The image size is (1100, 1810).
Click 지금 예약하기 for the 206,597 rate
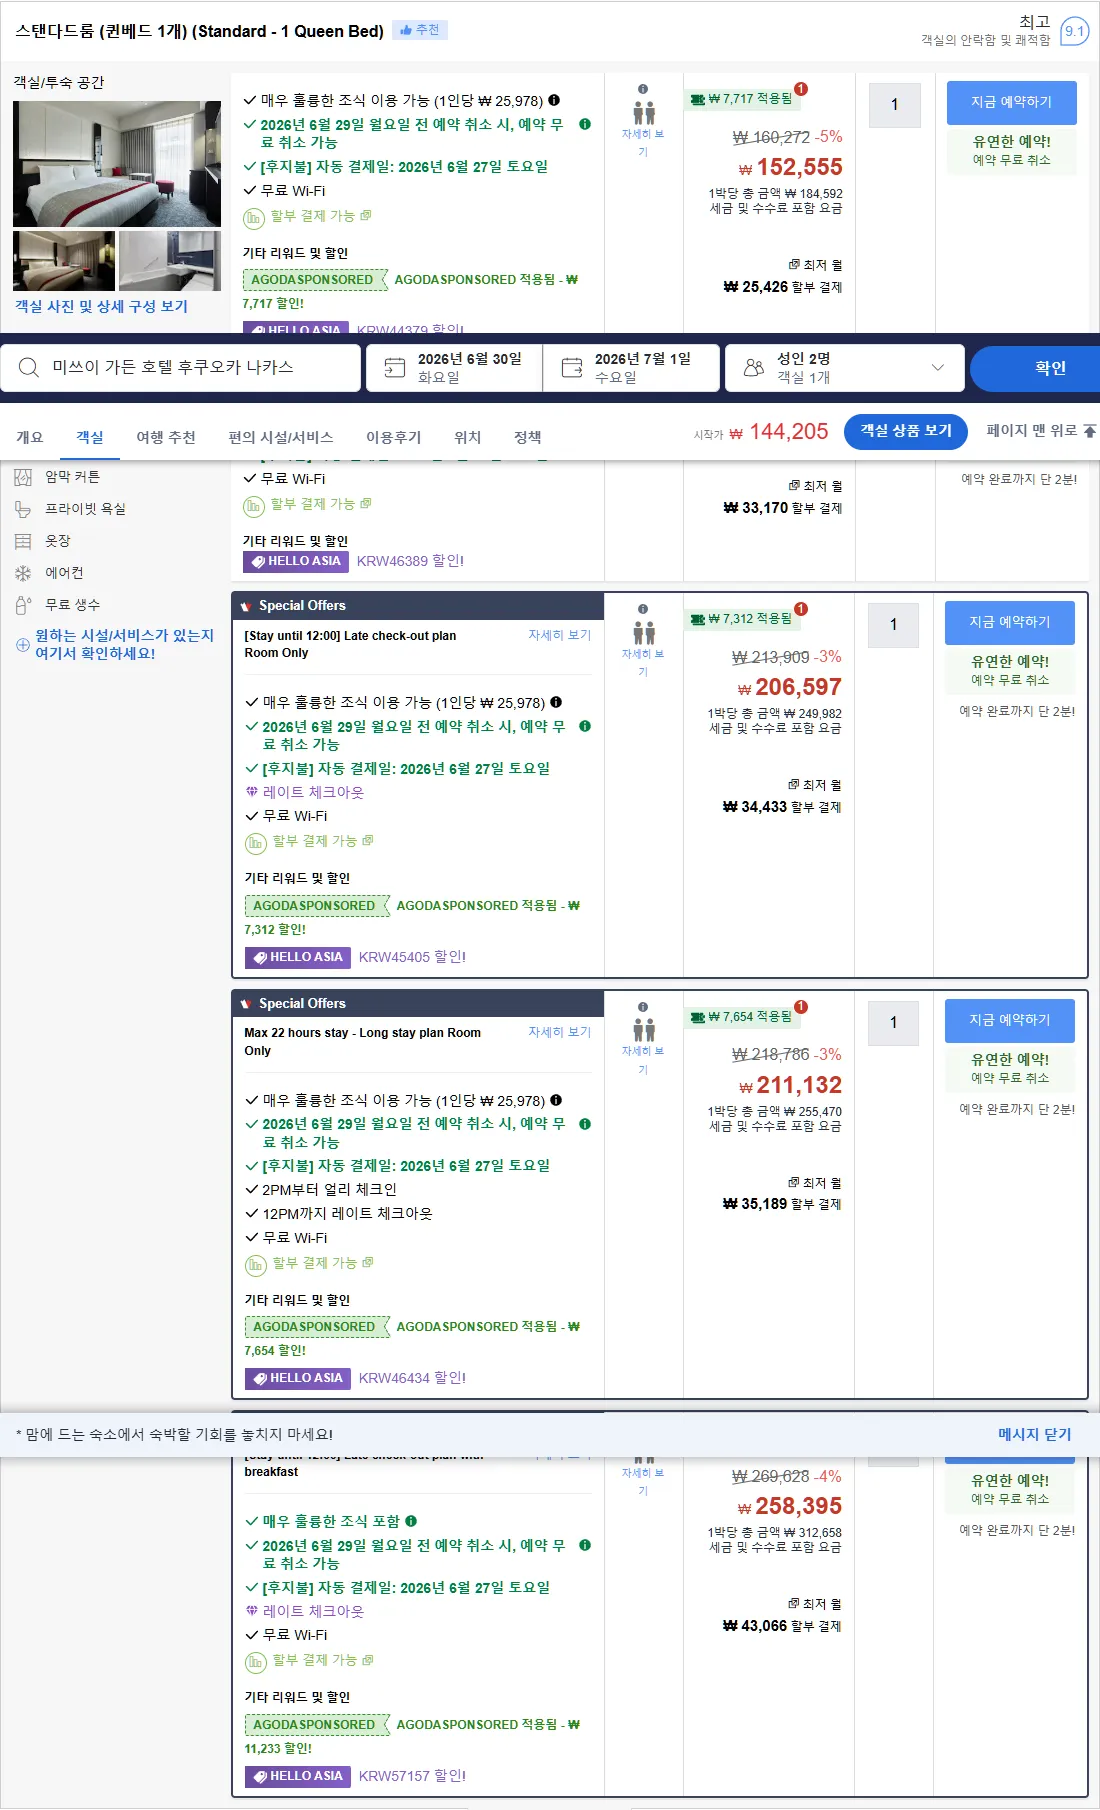(x=1009, y=622)
